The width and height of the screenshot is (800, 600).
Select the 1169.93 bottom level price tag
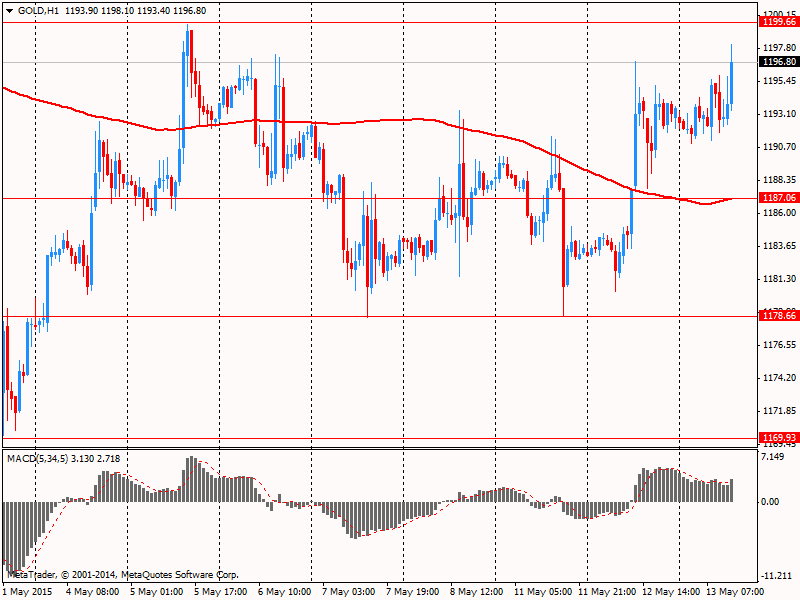point(779,437)
